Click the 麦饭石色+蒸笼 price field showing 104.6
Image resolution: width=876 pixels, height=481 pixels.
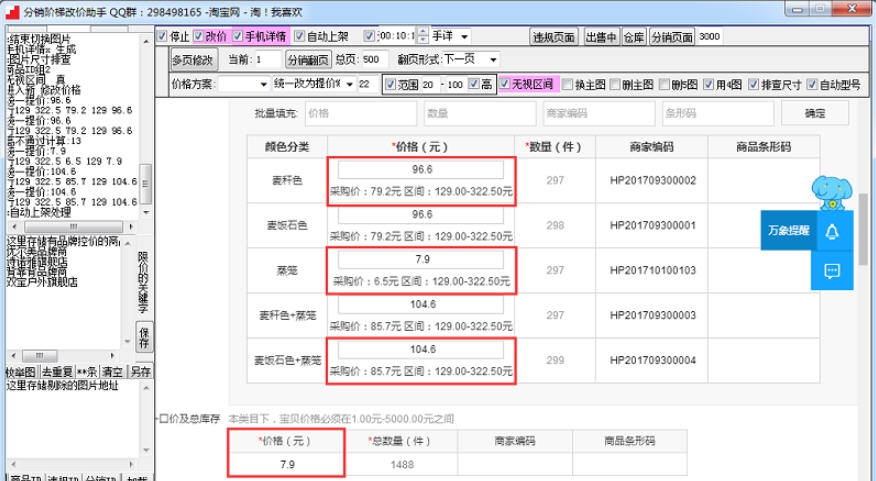point(421,349)
